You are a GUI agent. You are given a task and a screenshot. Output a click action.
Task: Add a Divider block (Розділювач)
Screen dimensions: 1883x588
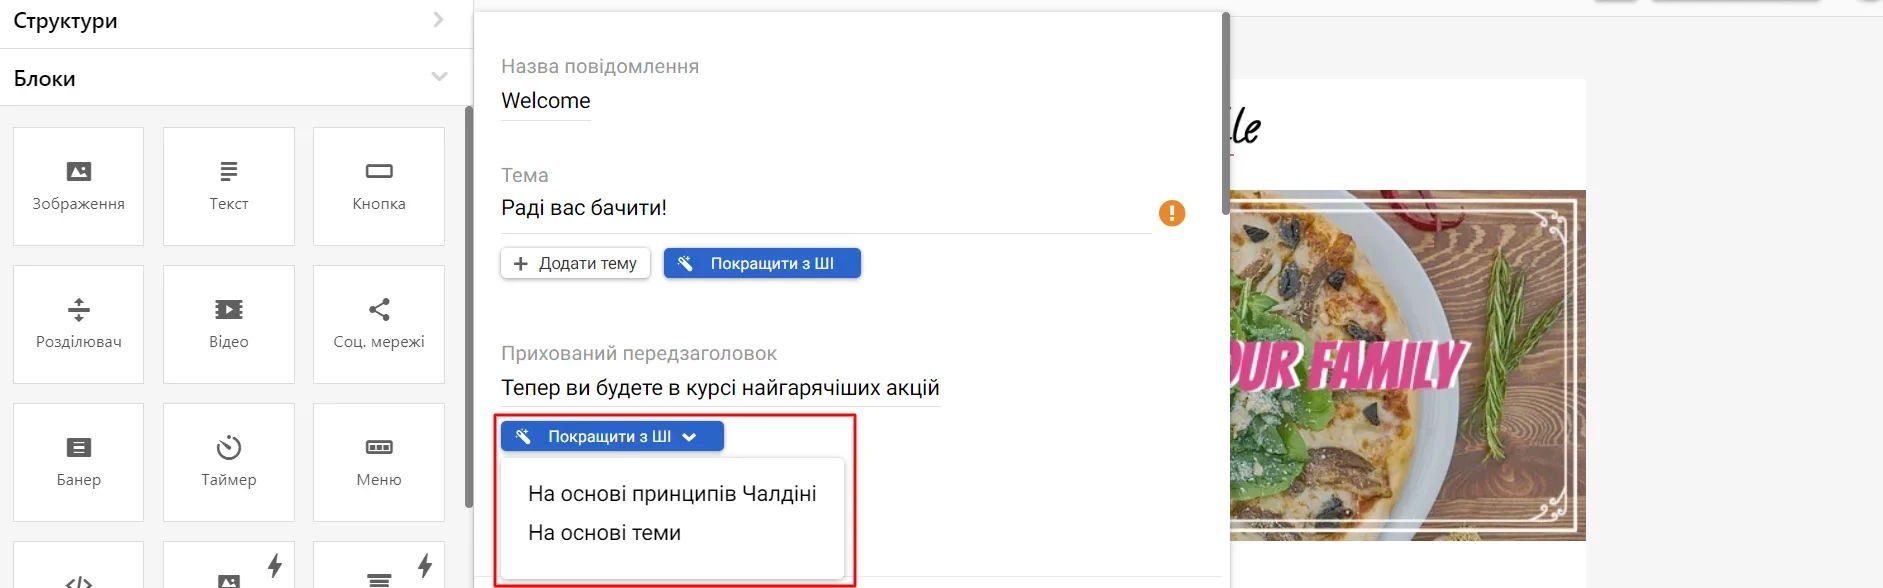78,324
